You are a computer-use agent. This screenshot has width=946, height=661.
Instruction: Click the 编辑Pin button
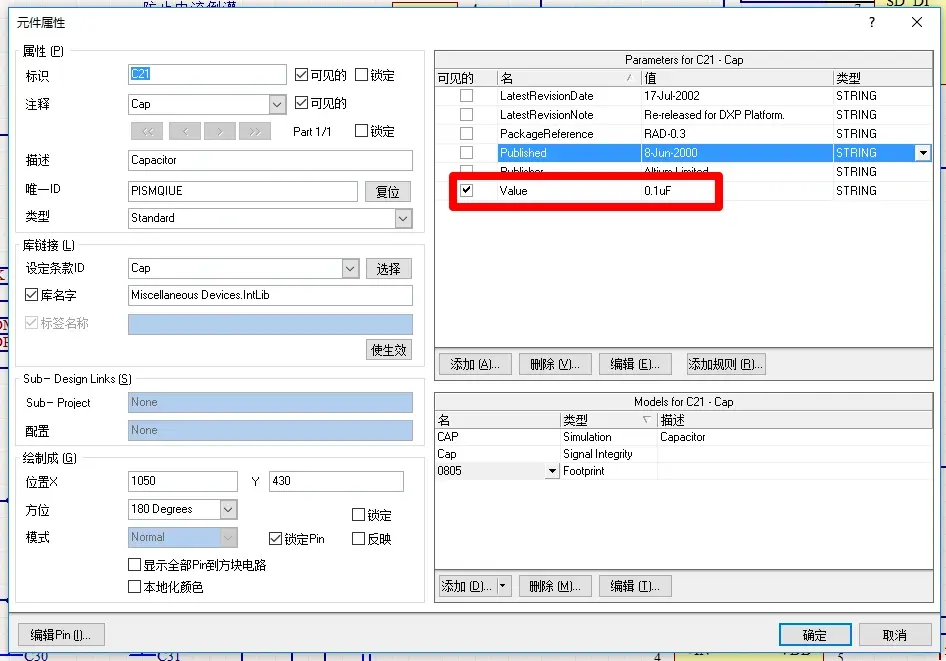click(61, 635)
